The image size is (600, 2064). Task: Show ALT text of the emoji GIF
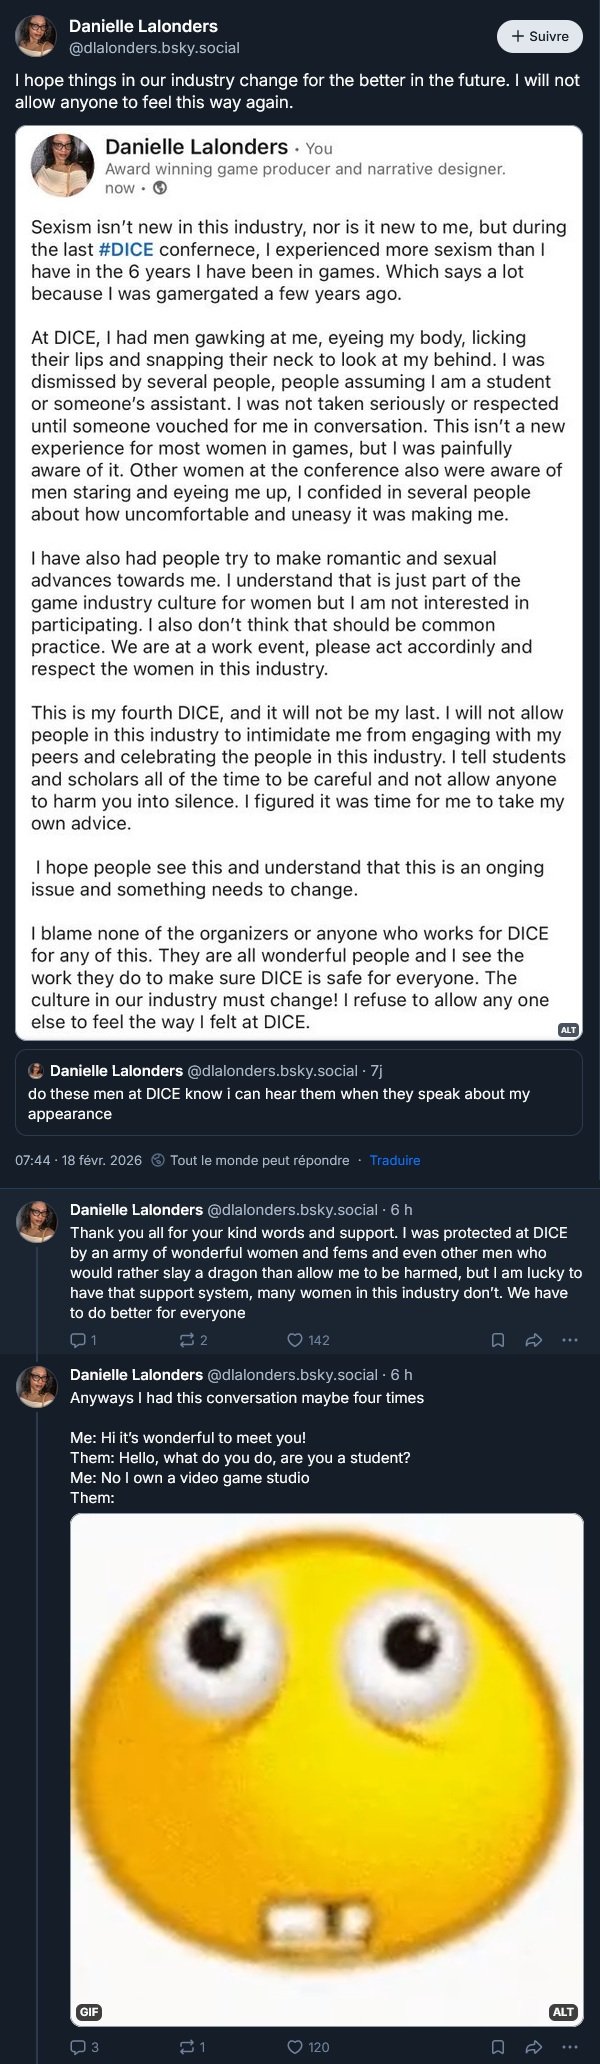pyautogui.click(x=563, y=2012)
